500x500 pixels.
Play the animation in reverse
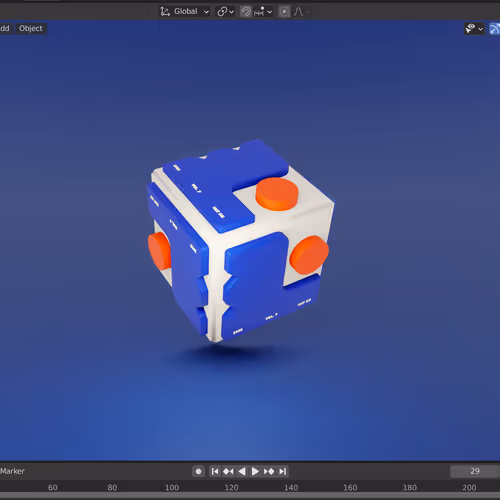pyautogui.click(x=242, y=471)
